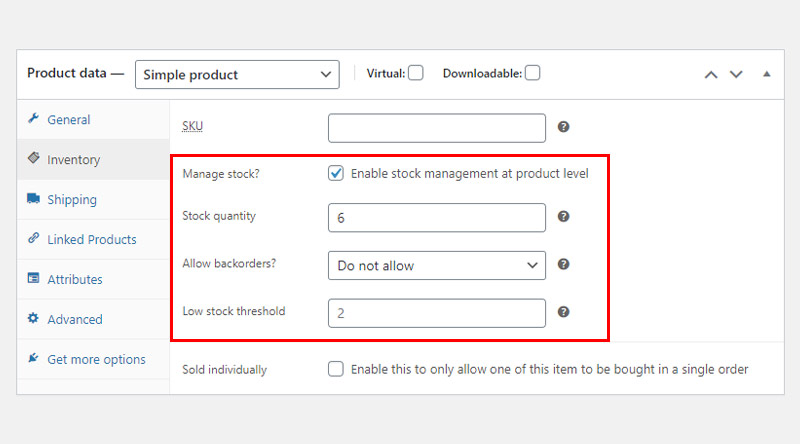Open the Simple product type dropdown

coord(237,75)
